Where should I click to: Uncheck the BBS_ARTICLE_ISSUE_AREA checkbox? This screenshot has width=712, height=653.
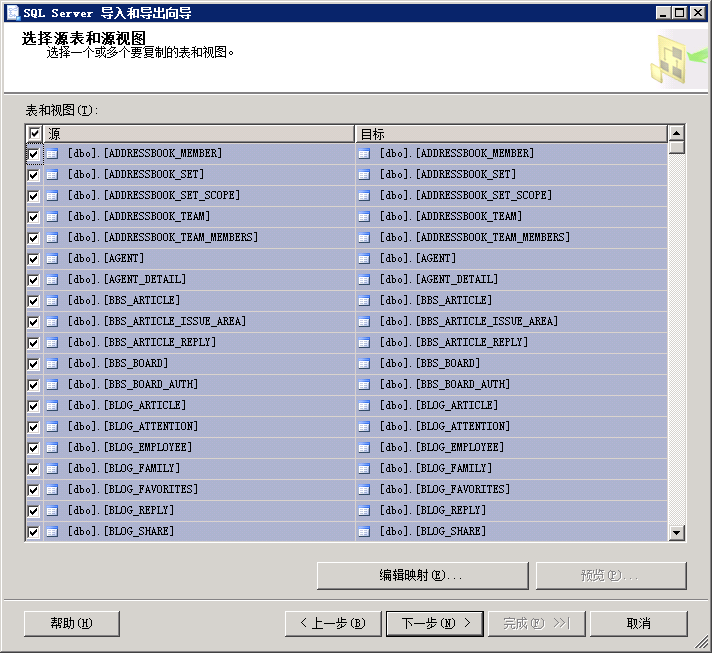click(x=34, y=322)
